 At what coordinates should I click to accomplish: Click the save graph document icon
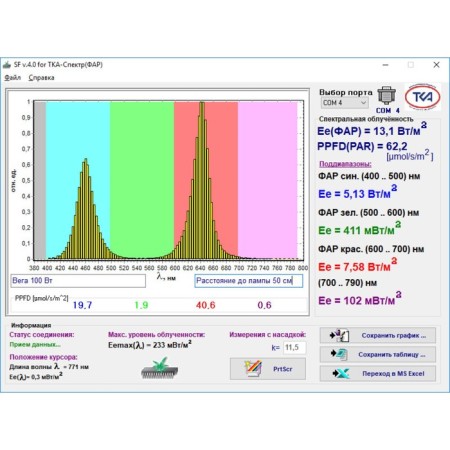(339, 335)
